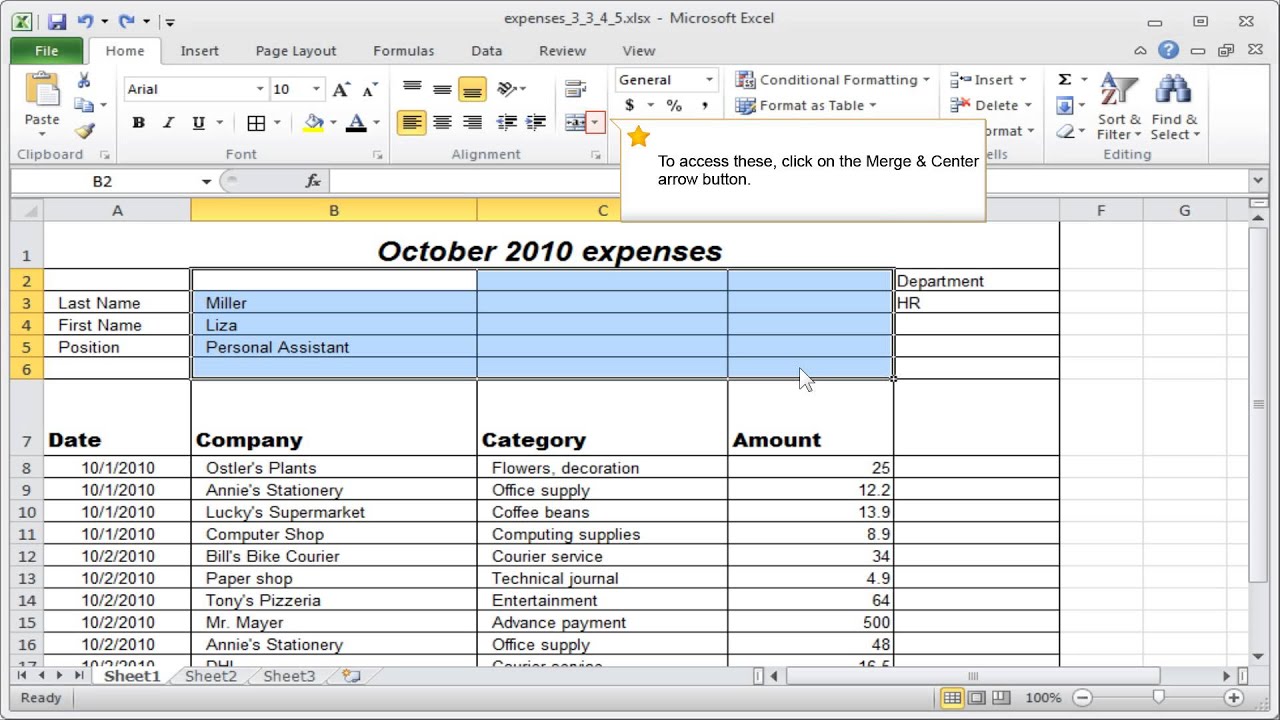Increase the cell indent
This screenshot has height=720, width=1280.
536,123
